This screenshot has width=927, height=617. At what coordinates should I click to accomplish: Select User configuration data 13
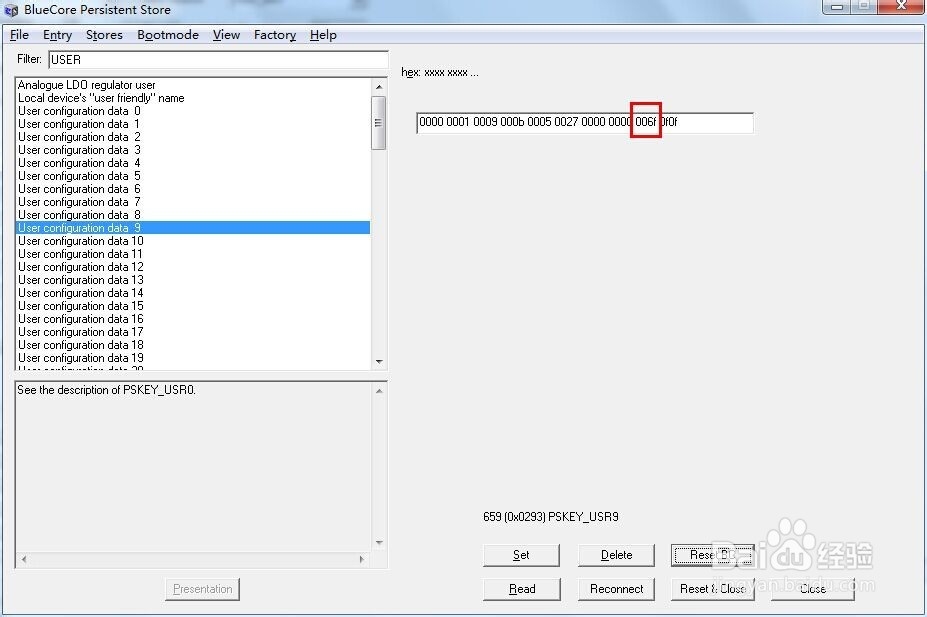point(193,280)
